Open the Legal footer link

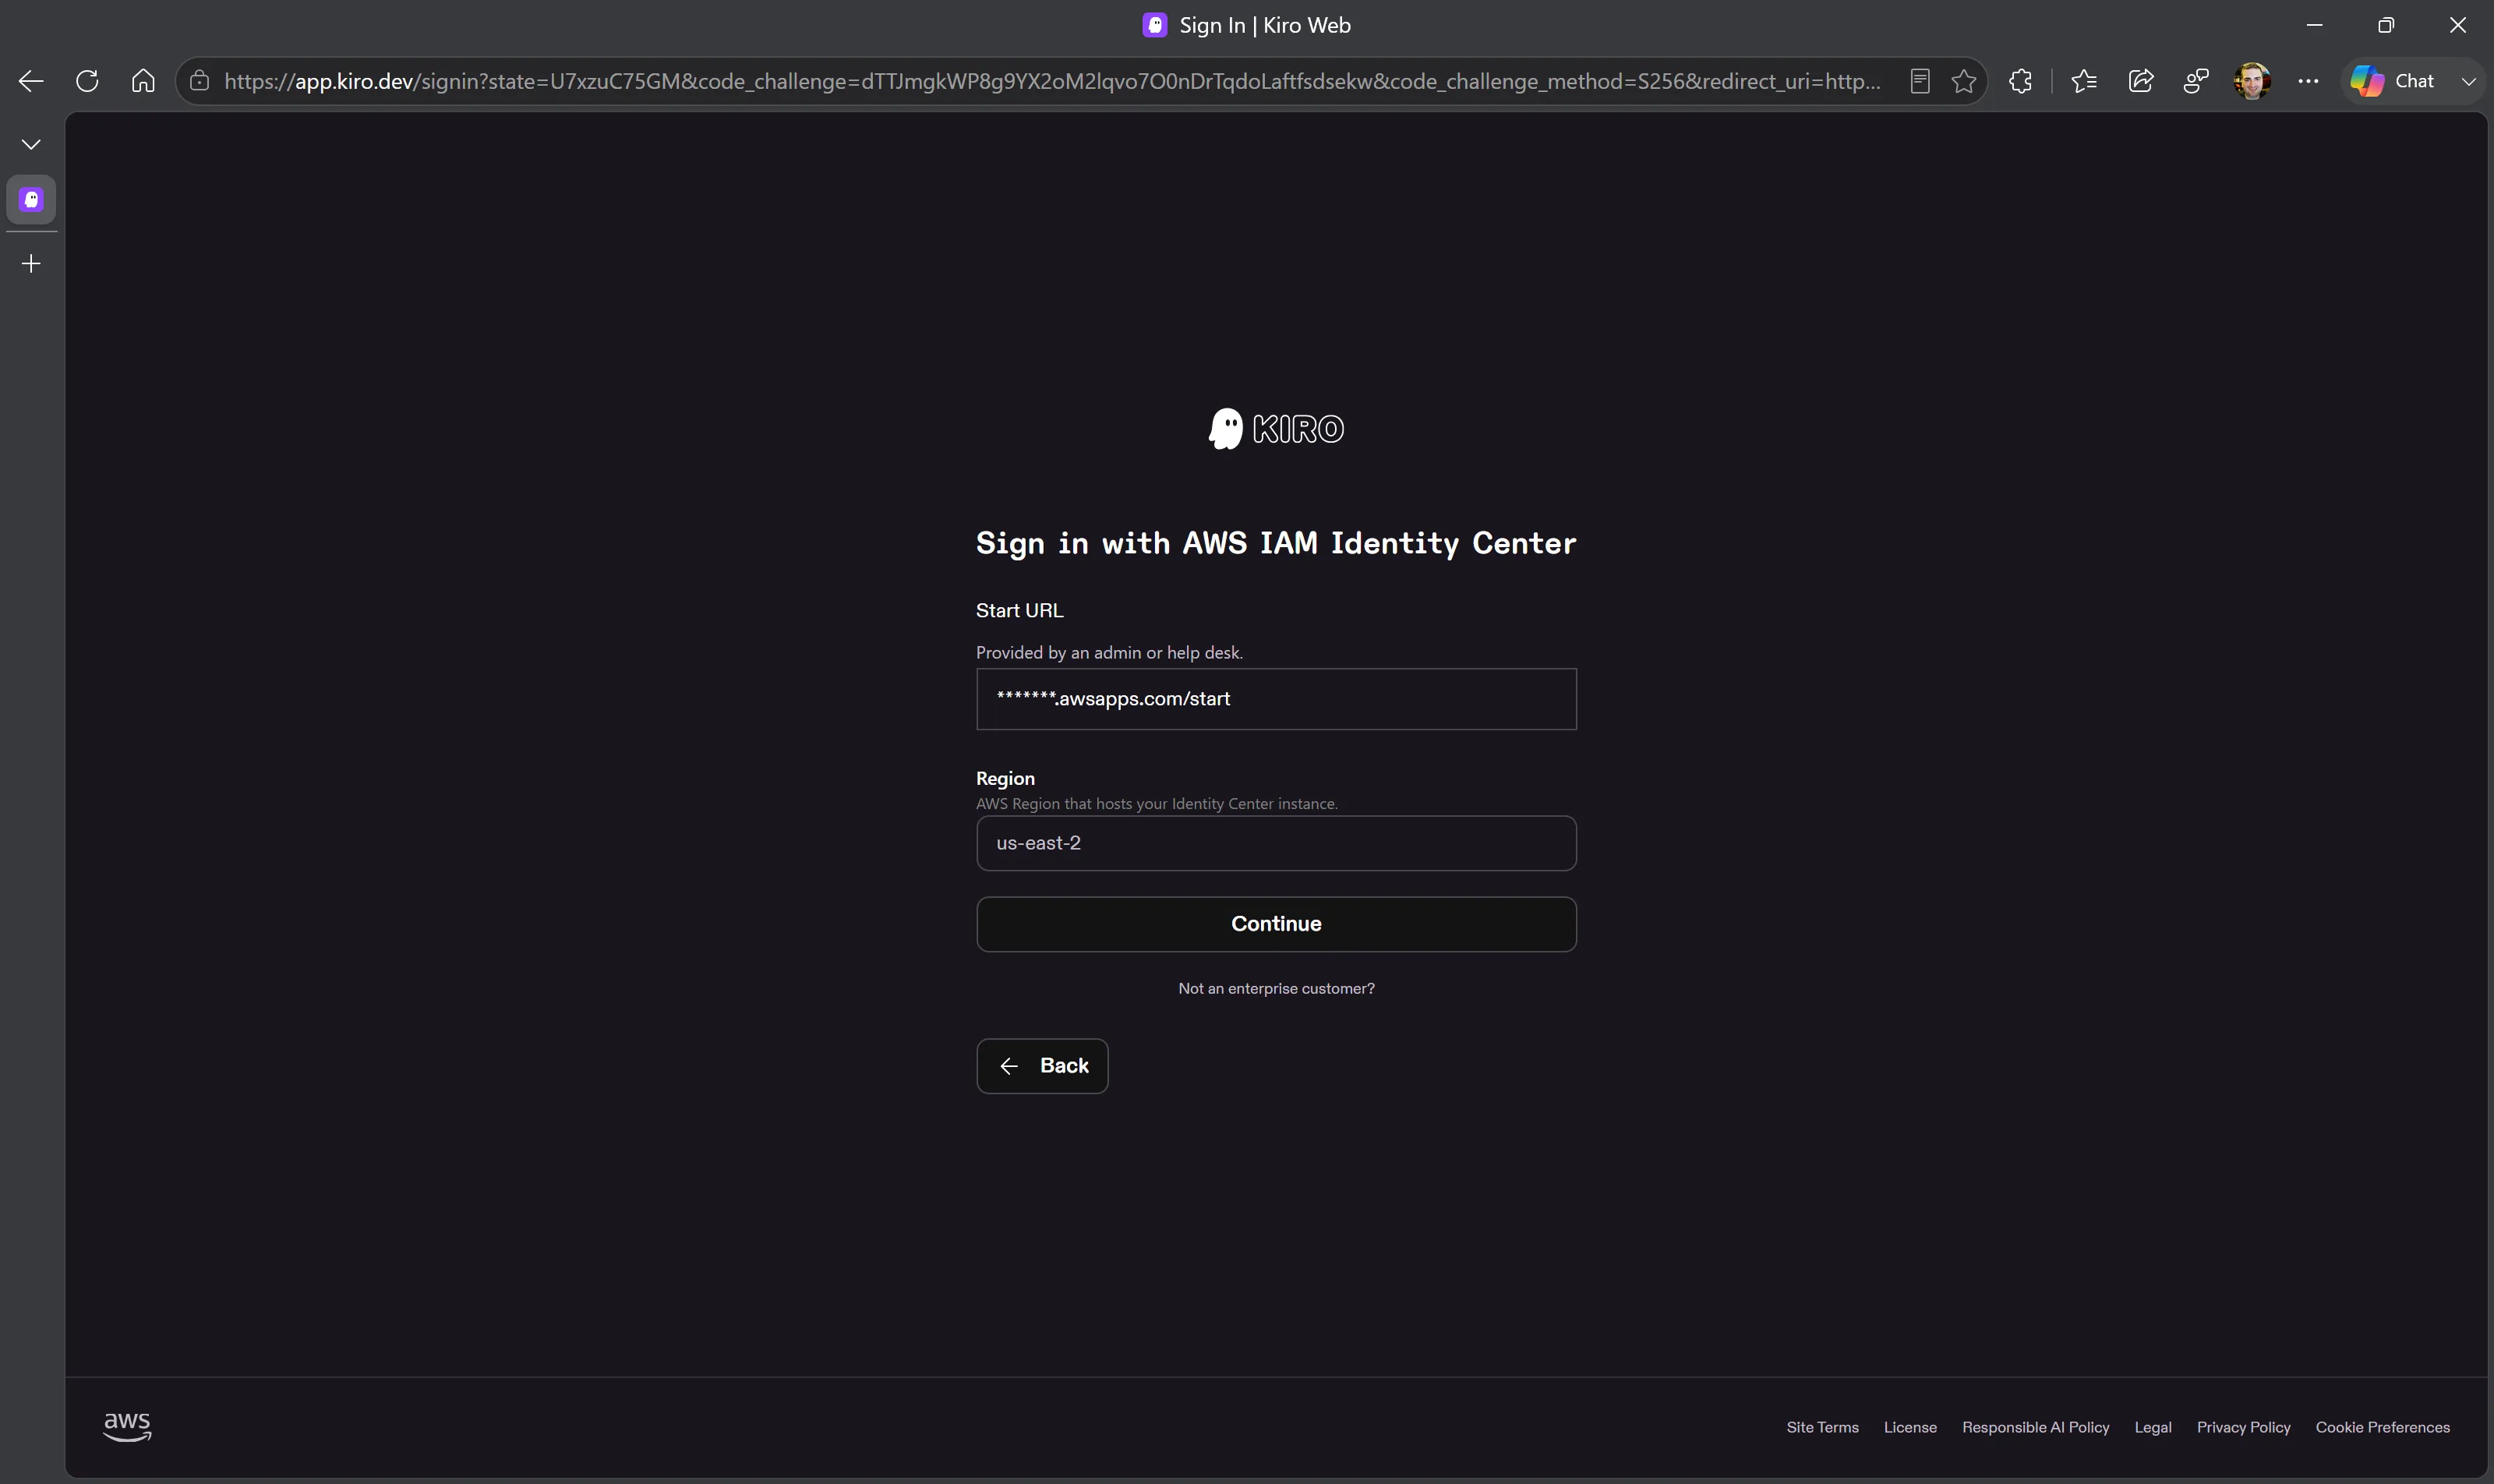[x=2152, y=1427]
